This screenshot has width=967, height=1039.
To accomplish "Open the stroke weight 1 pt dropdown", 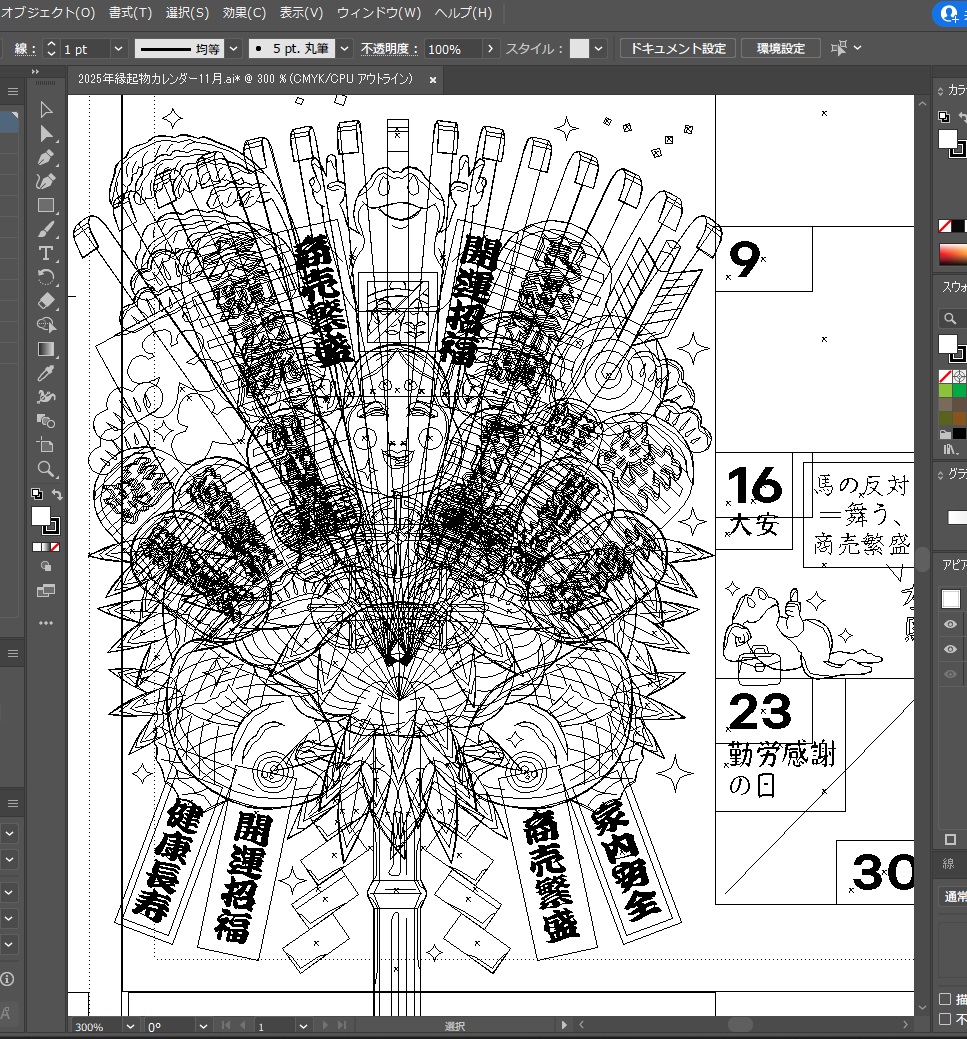I will click(118, 49).
